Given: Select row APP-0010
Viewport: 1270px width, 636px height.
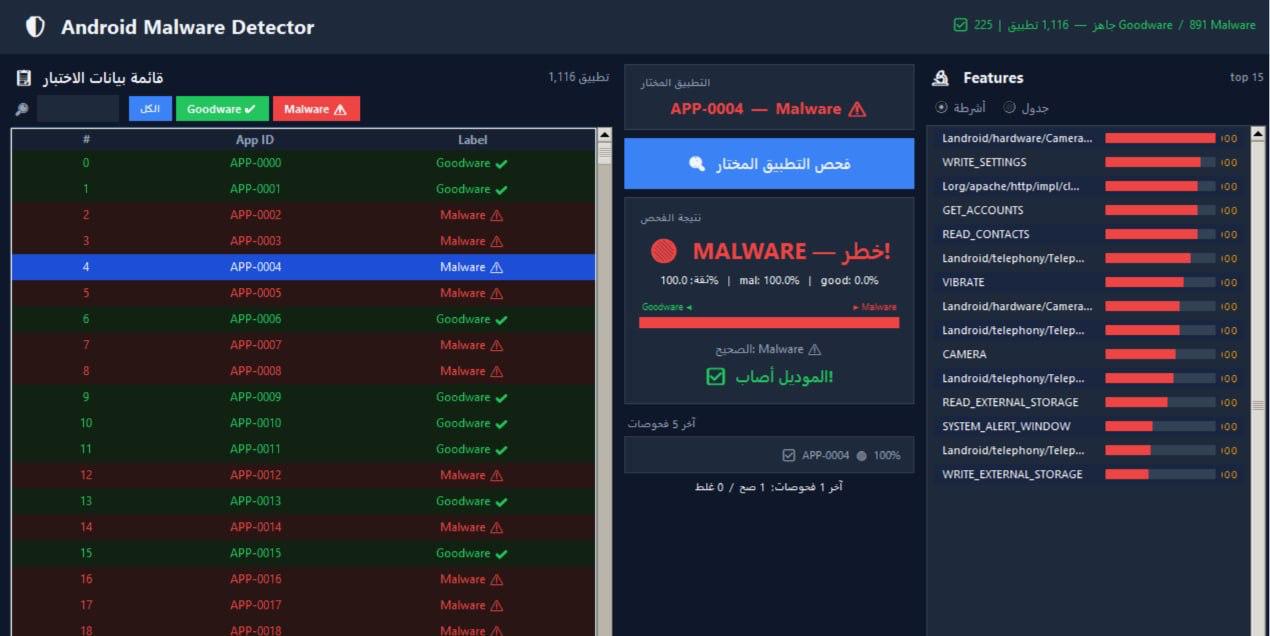Looking at the screenshot, I should pos(303,423).
